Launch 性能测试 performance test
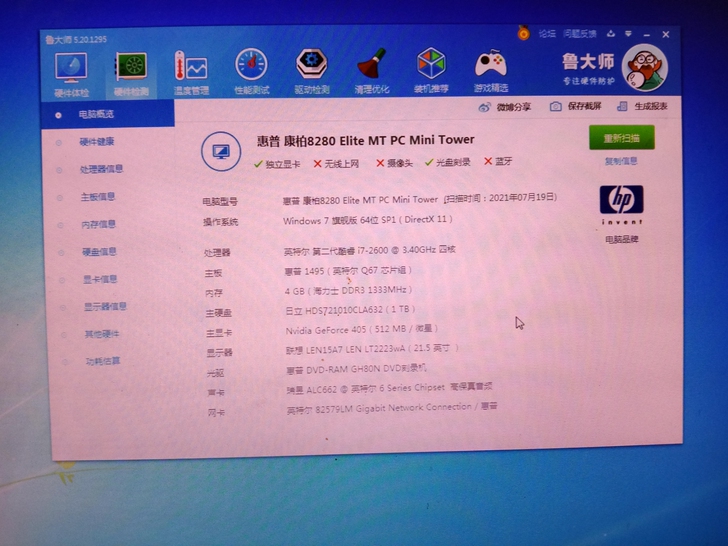The height and width of the screenshot is (546, 728). click(252, 72)
